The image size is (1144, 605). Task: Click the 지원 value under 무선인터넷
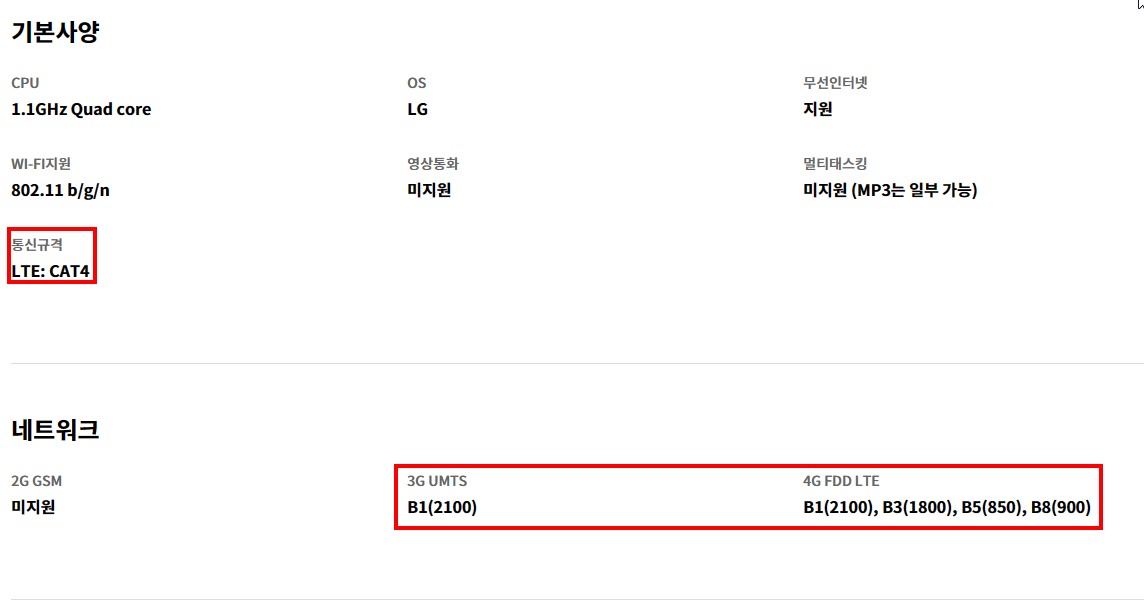[817, 109]
